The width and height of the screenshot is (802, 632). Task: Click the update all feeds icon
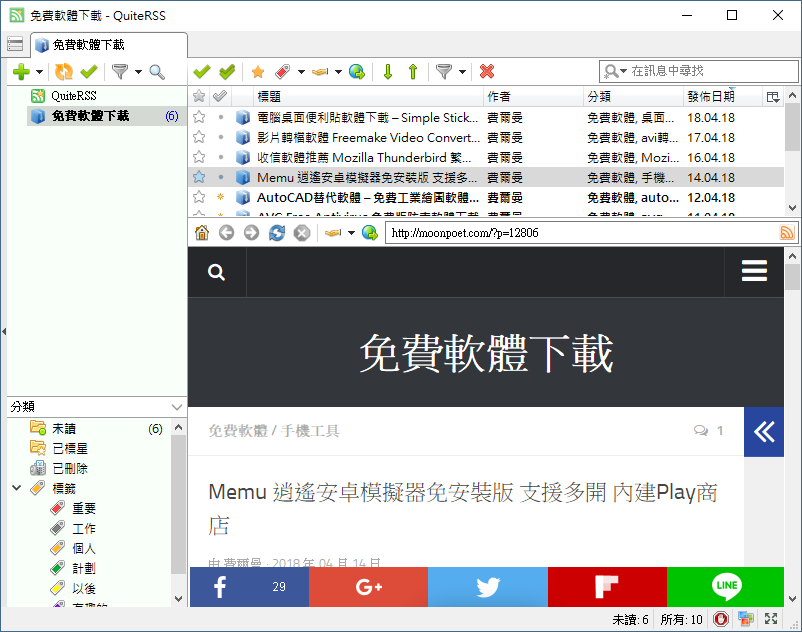click(64, 71)
